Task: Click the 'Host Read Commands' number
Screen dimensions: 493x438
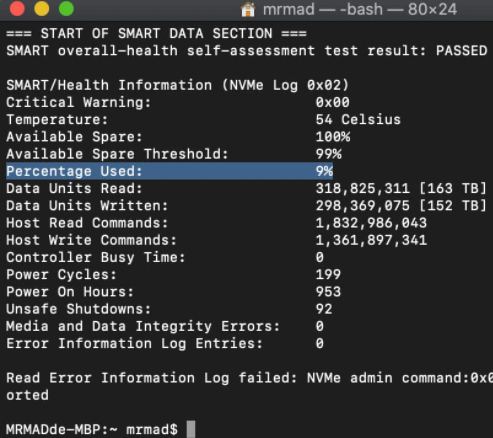Action: point(371,223)
